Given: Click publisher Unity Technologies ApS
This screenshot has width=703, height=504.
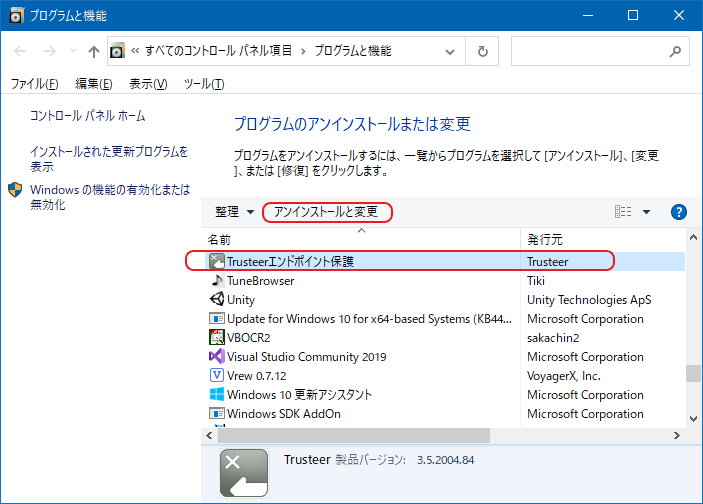Looking at the screenshot, I should (589, 300).
